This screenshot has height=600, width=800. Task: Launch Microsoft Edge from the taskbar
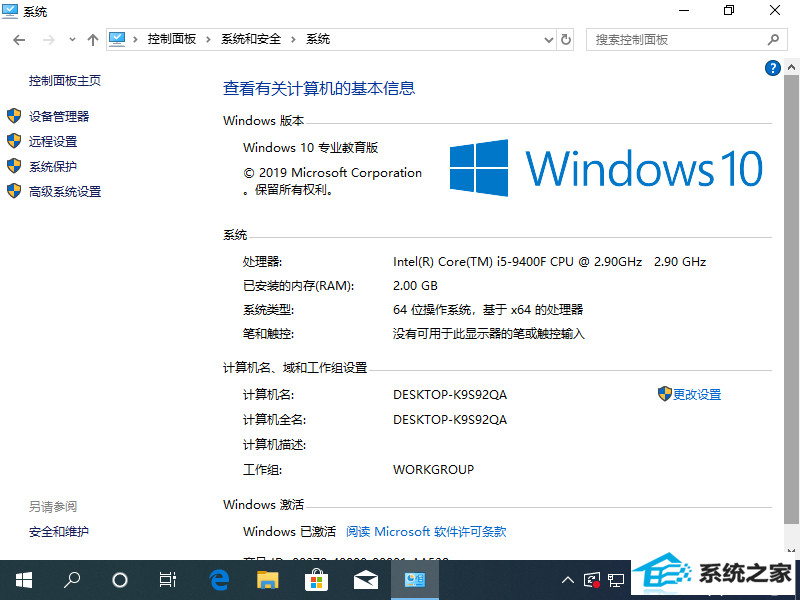(x=219, y=580)
